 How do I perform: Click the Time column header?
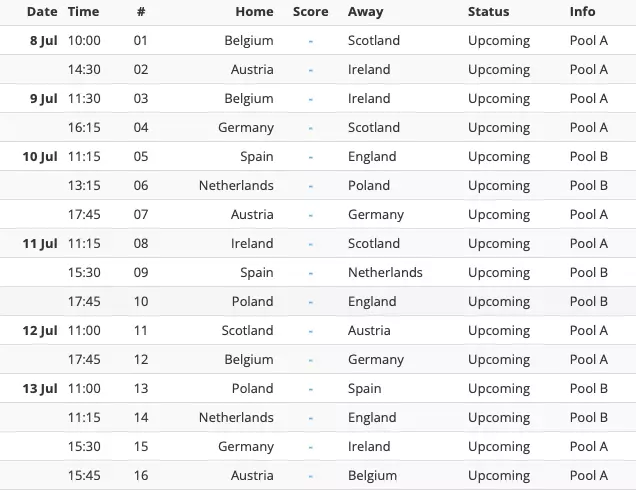point(83,12)
